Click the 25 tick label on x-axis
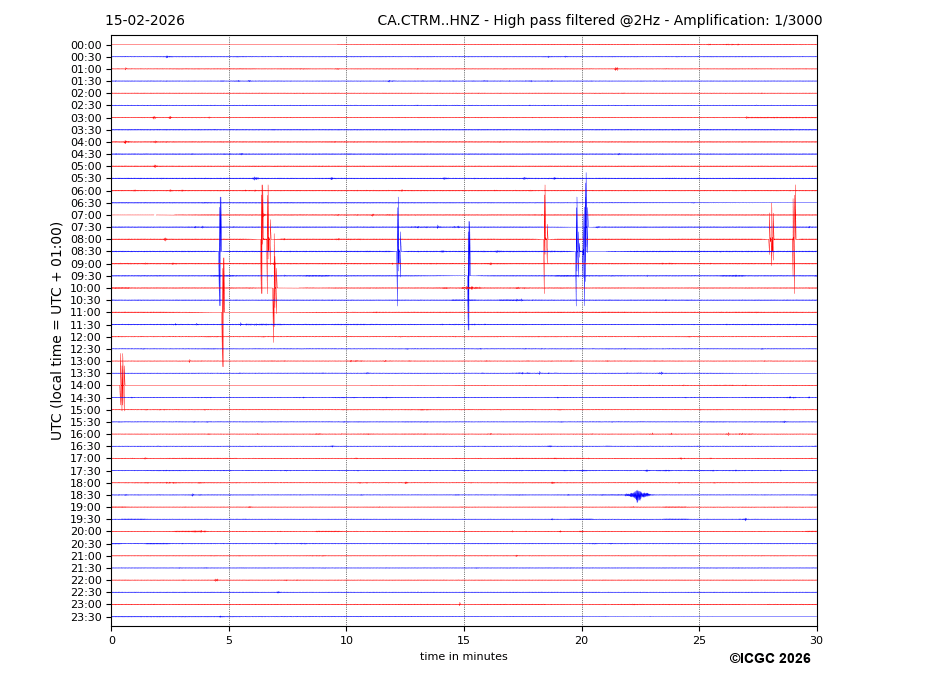 pyautogui.click(x=699, y=640)
